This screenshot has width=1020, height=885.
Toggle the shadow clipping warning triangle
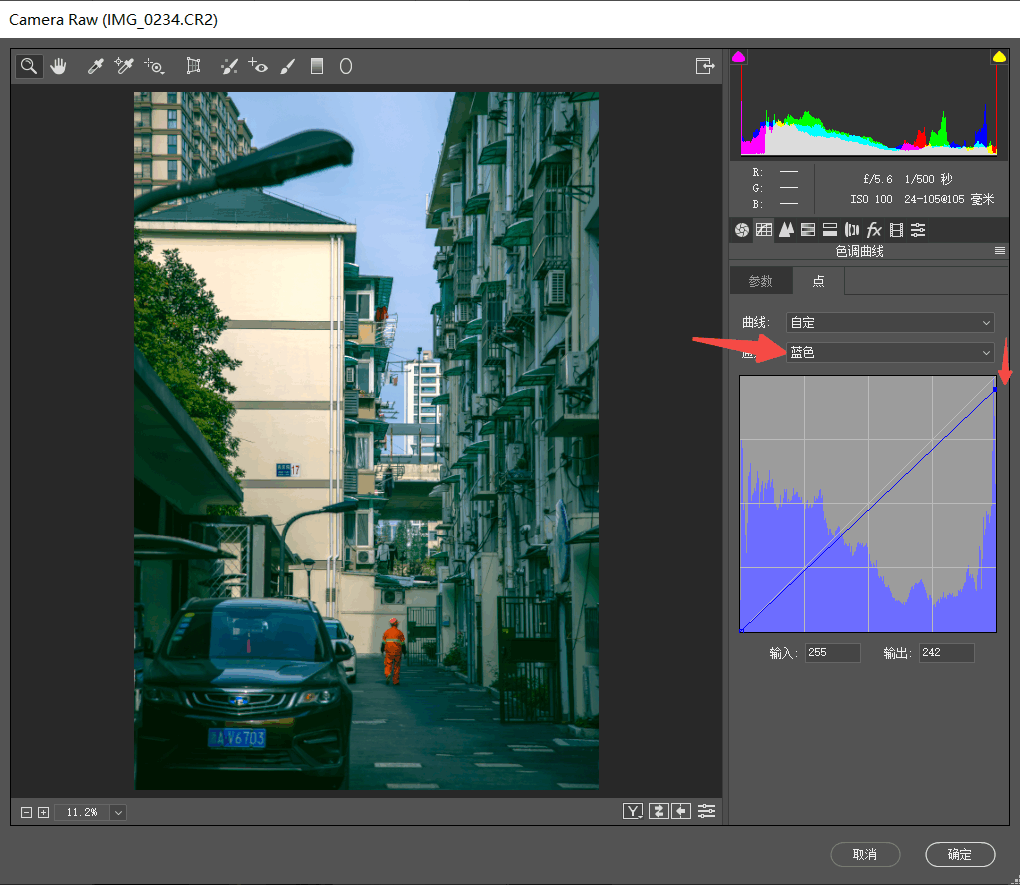click(x=739, y=57)
